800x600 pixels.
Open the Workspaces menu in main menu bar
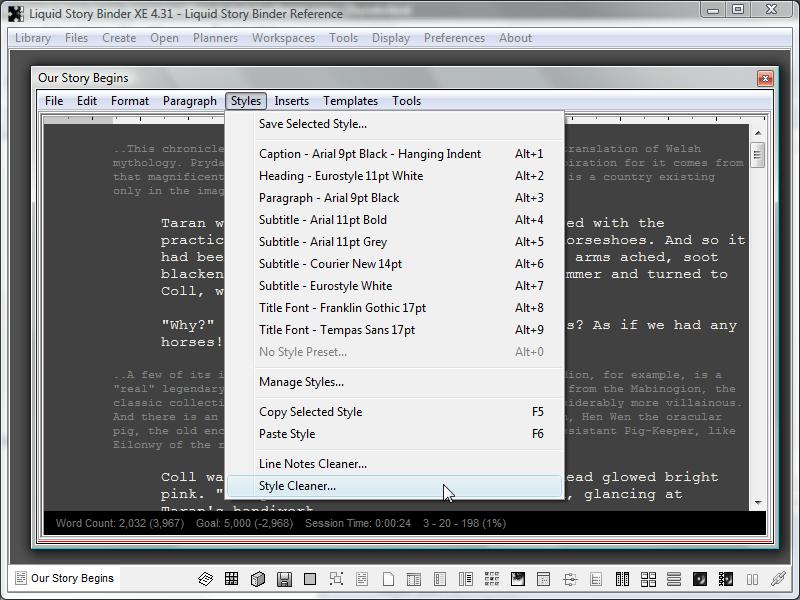283,38
